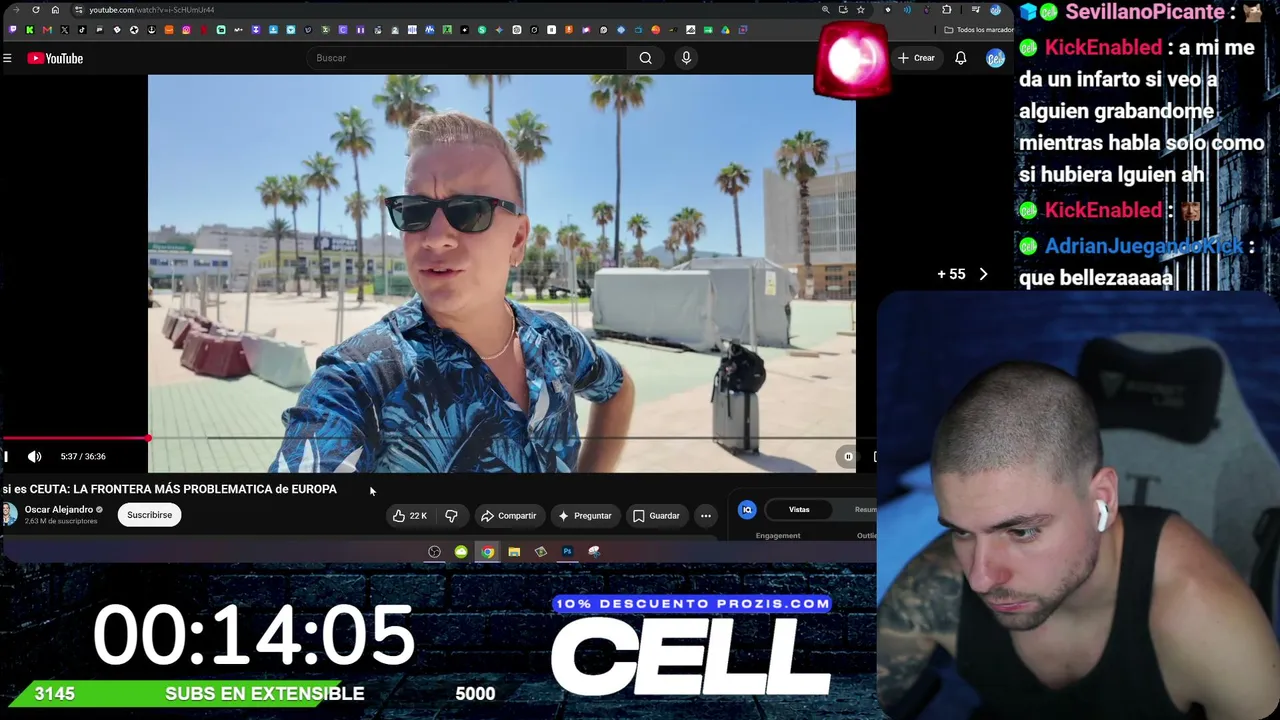
Task: Open the browser extensions puzzle icon
Action: 947,10
